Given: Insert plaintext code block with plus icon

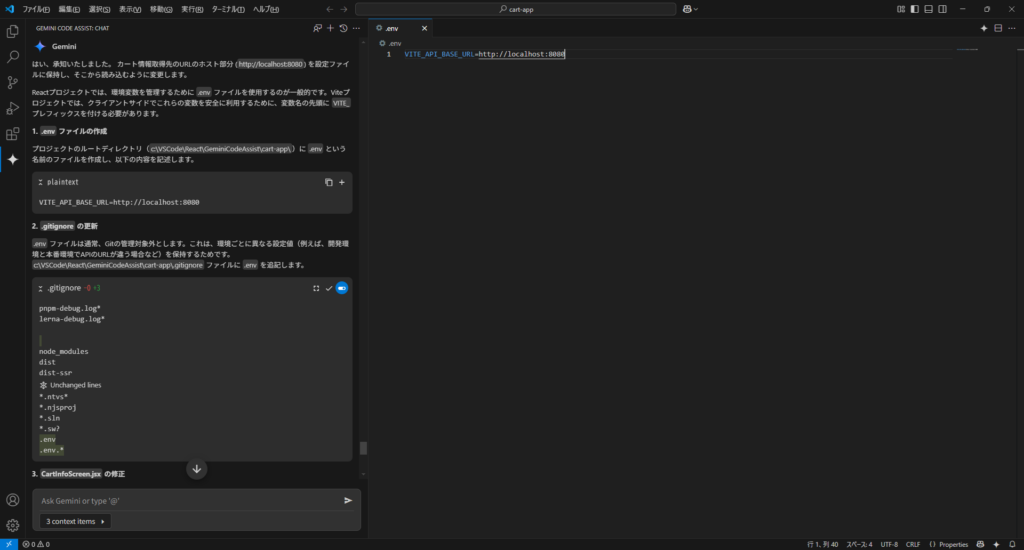Looking at the screenshot, I should [x=342, y=182].
